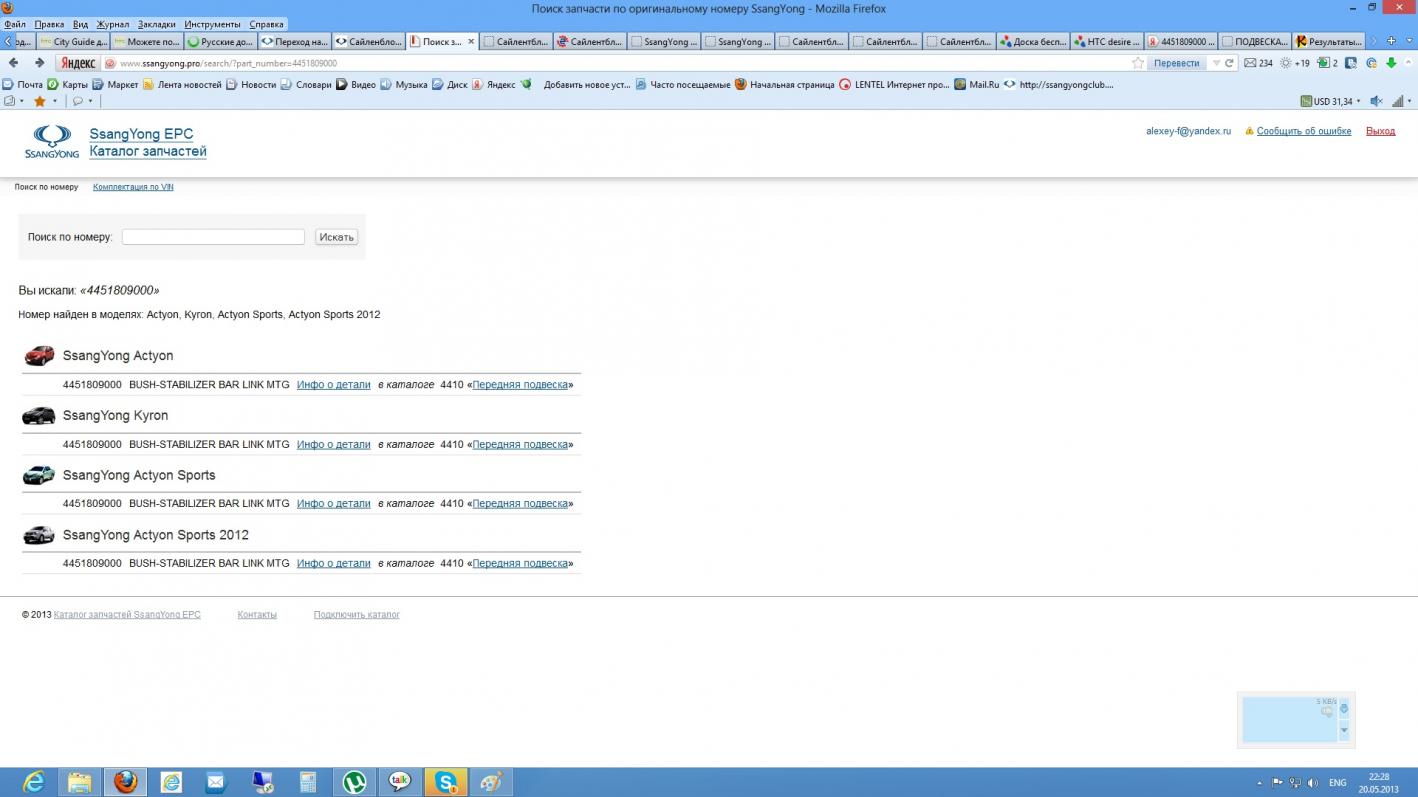Switch to the City Guide tab
Image resolution: width=1418 pixels, height=797 pixels.
[x=73, y=41]
